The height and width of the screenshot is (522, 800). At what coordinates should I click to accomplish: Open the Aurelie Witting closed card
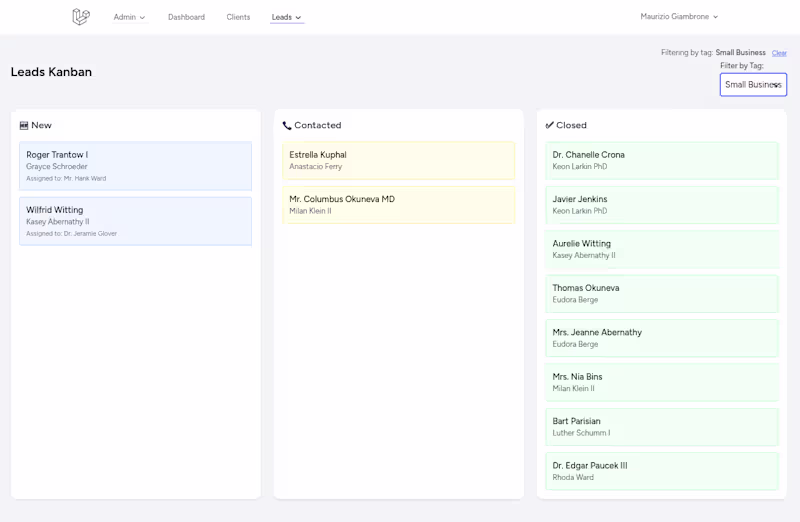(661, 249)
